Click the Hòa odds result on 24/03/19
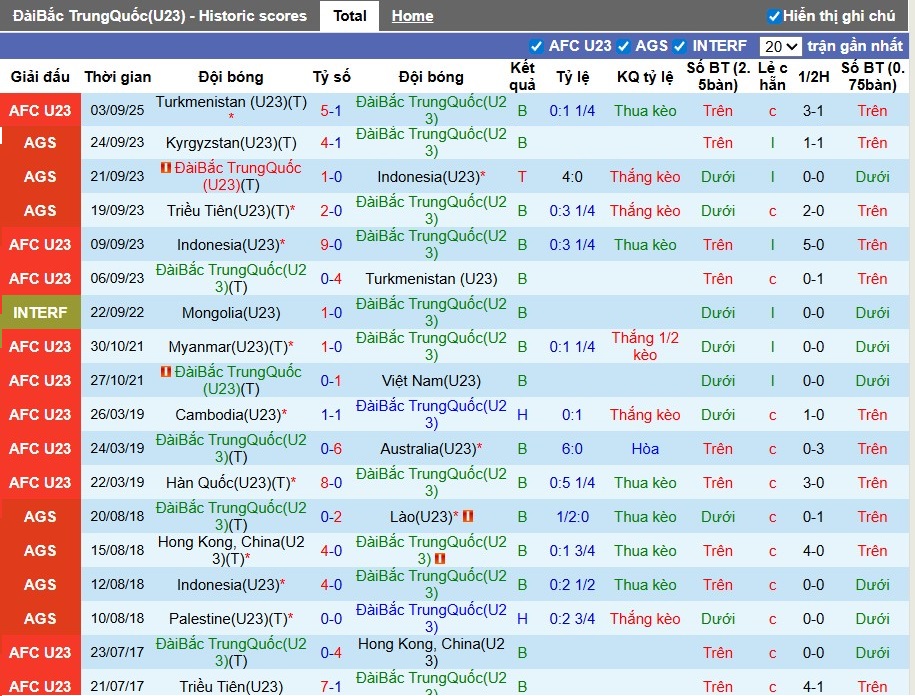This screenshot has height=696, width=915. [x=645, y=449]
